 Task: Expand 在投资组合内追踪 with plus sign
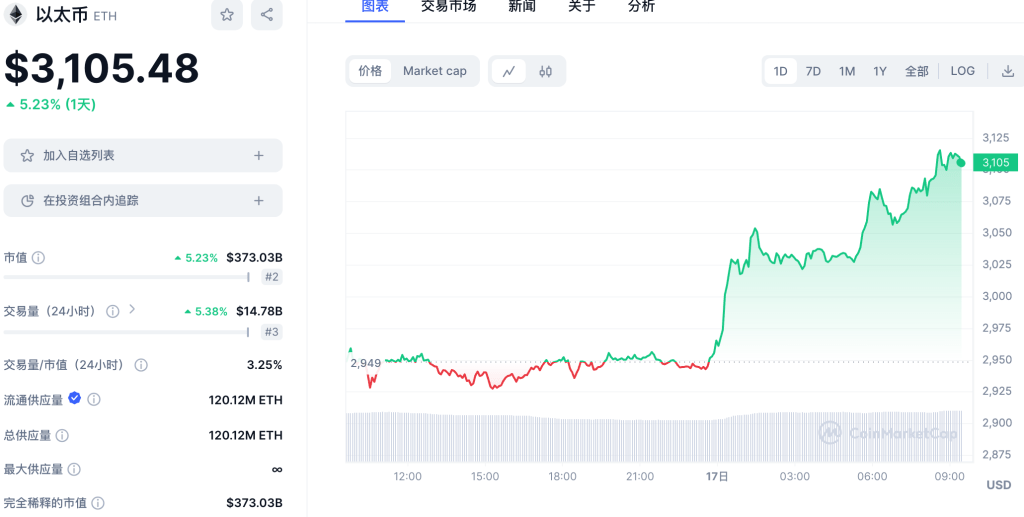258,200
